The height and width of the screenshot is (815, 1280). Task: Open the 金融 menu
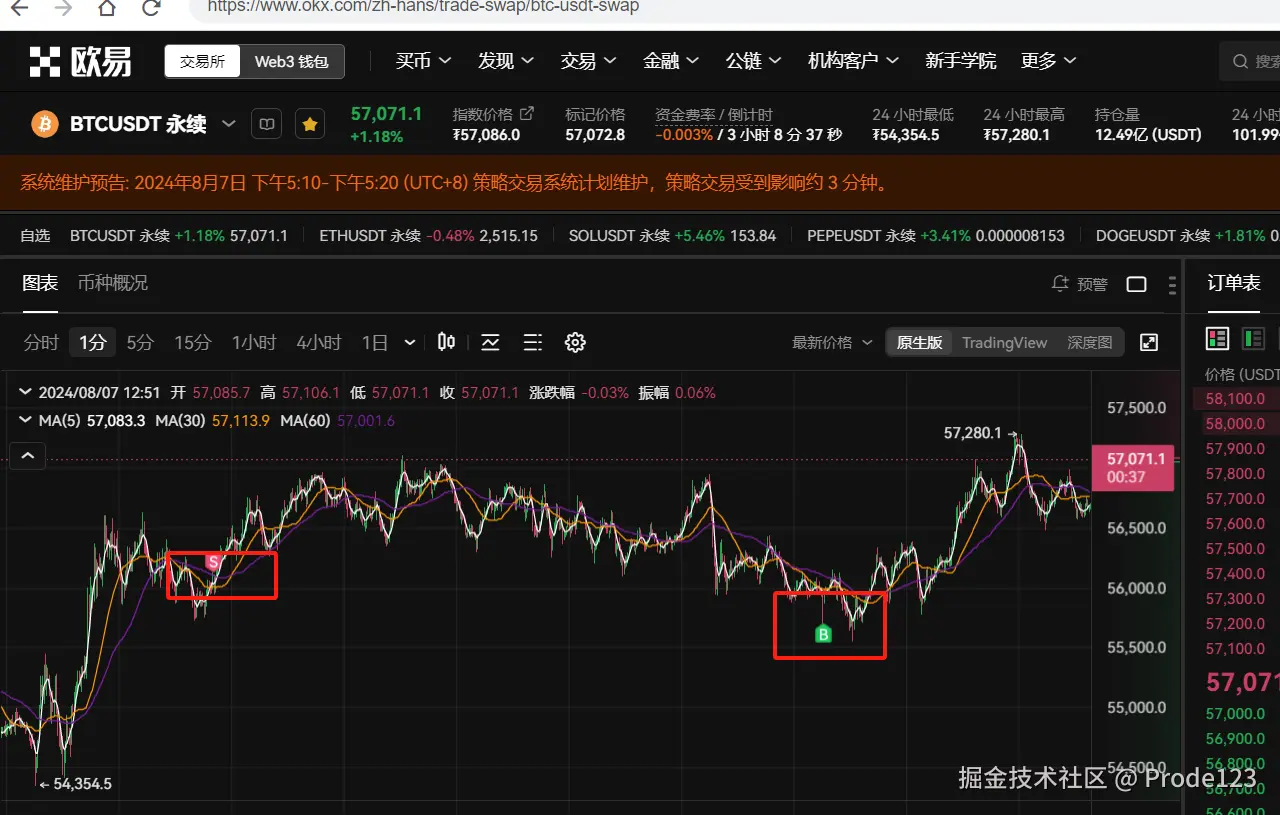(671, 61)
